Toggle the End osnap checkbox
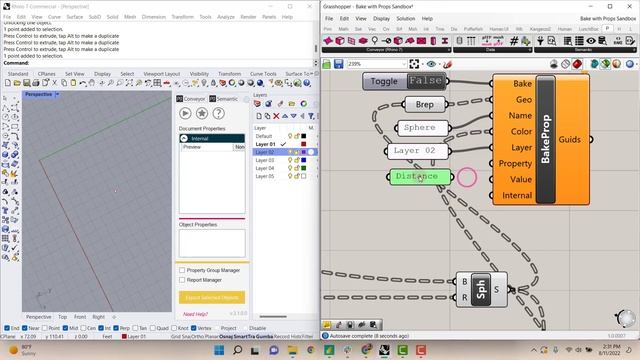The image size is (640, 360). click(7, 328)
